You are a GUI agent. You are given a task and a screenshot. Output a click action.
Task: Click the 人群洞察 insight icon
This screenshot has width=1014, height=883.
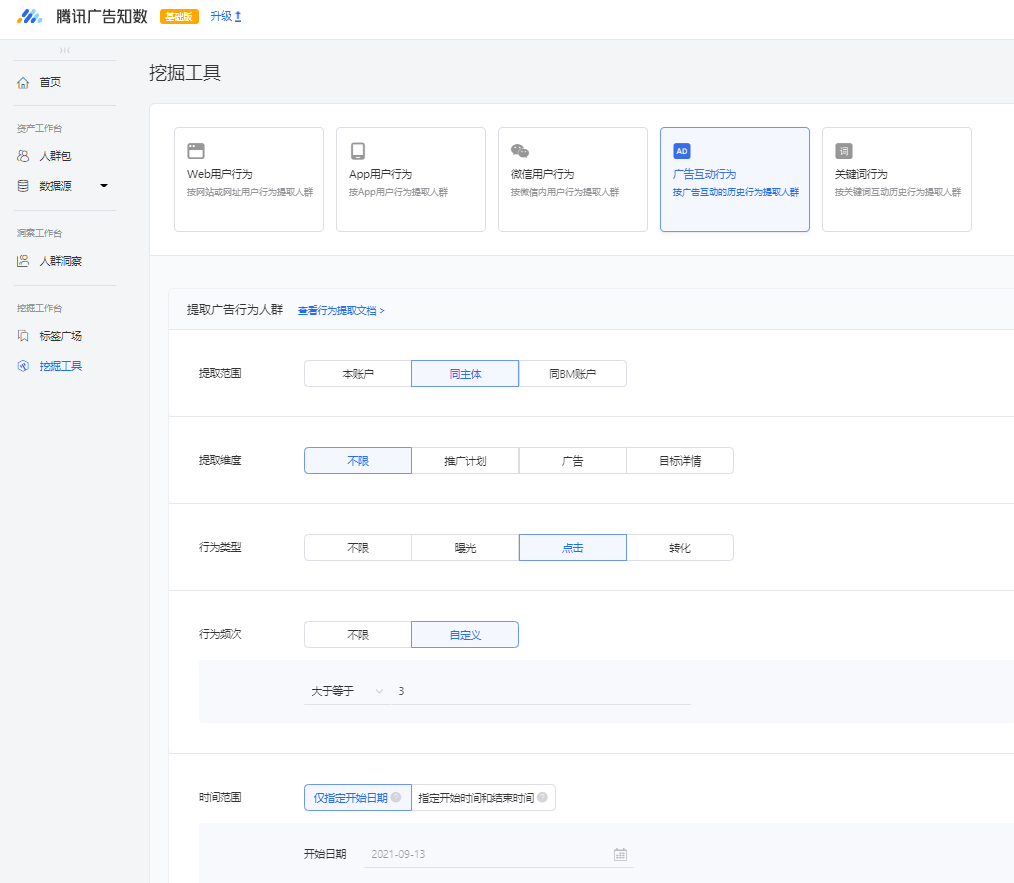coord(23,261)
